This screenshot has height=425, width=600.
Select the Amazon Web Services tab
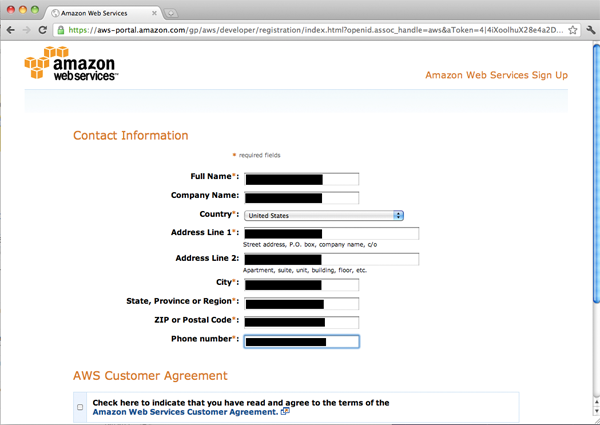click(x=103, y=13)
